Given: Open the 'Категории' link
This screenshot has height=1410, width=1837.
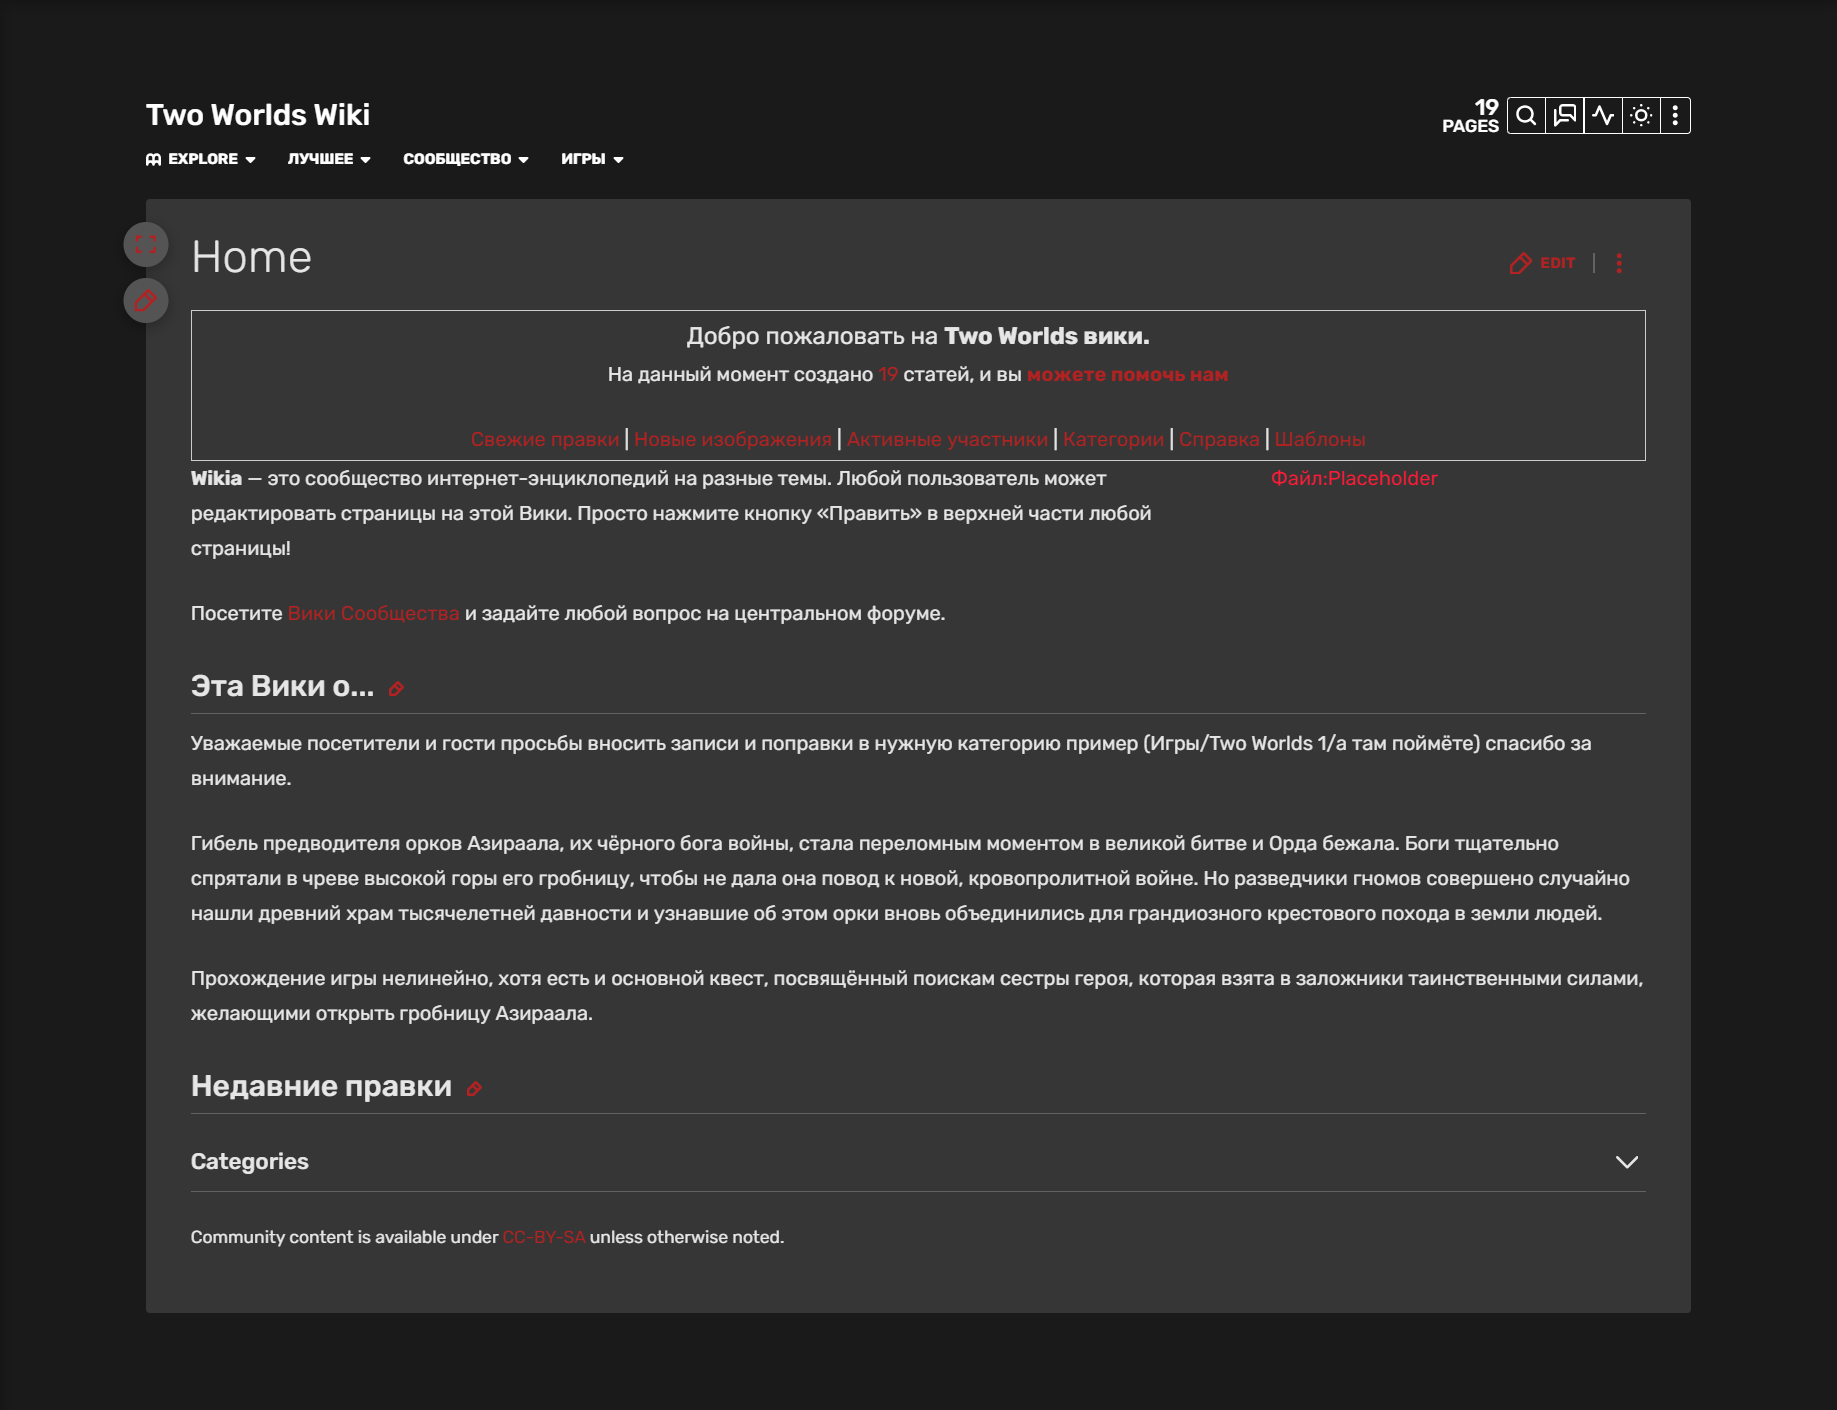Looking at the screenshot, I should (x=1114, y=439).
